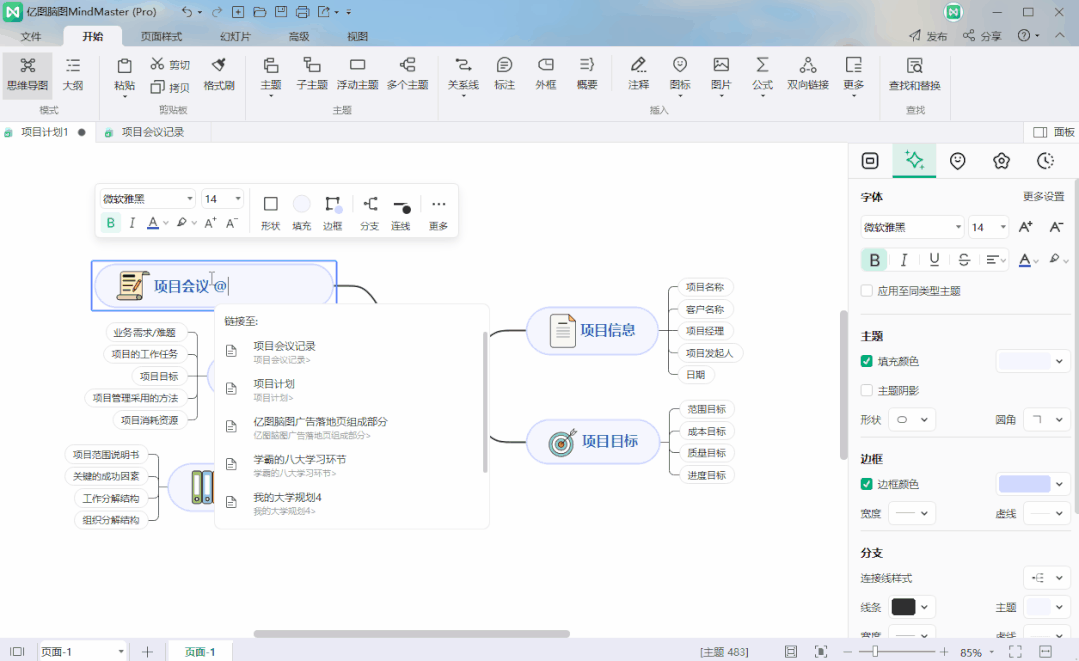The image size is (1079, 661).
Task: Click the zoom slider handle
Action: pyautogui.click(x=875, y=651)
